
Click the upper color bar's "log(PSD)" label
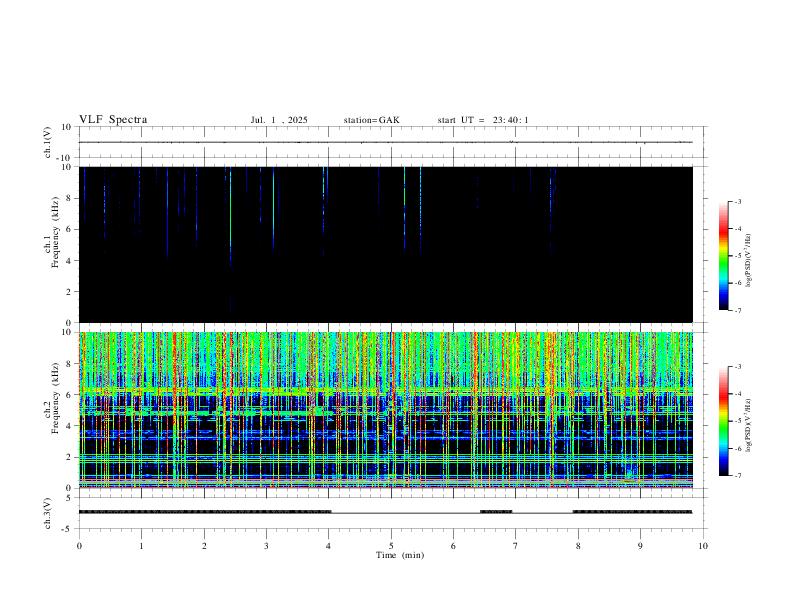pyautogui.click(x=749, y=260)
